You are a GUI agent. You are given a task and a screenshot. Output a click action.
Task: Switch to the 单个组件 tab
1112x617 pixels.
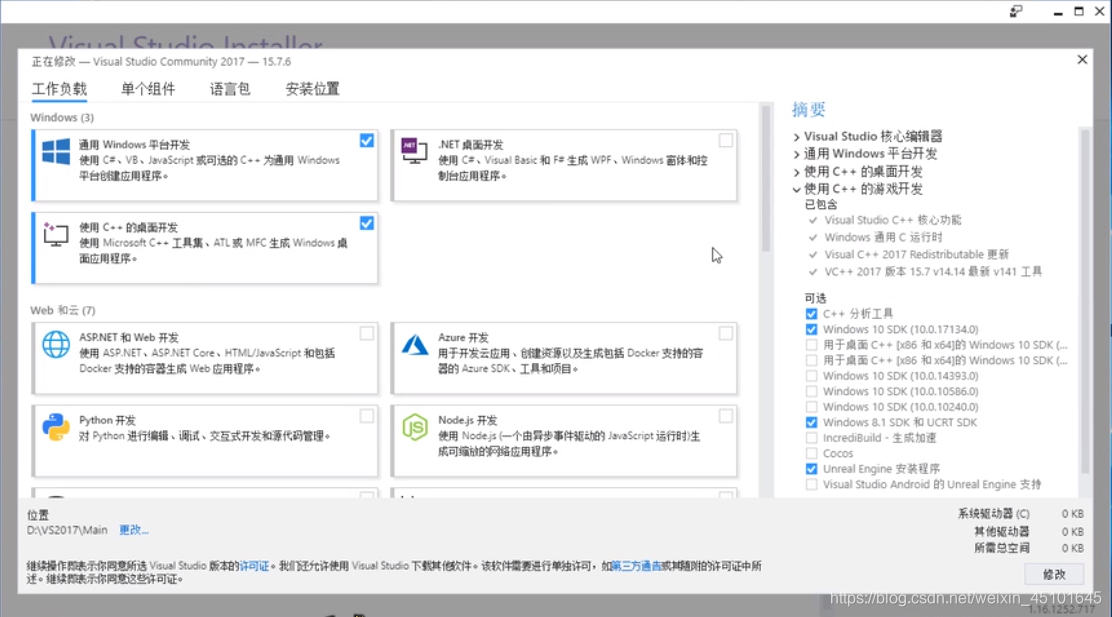(x=148, y=89)
